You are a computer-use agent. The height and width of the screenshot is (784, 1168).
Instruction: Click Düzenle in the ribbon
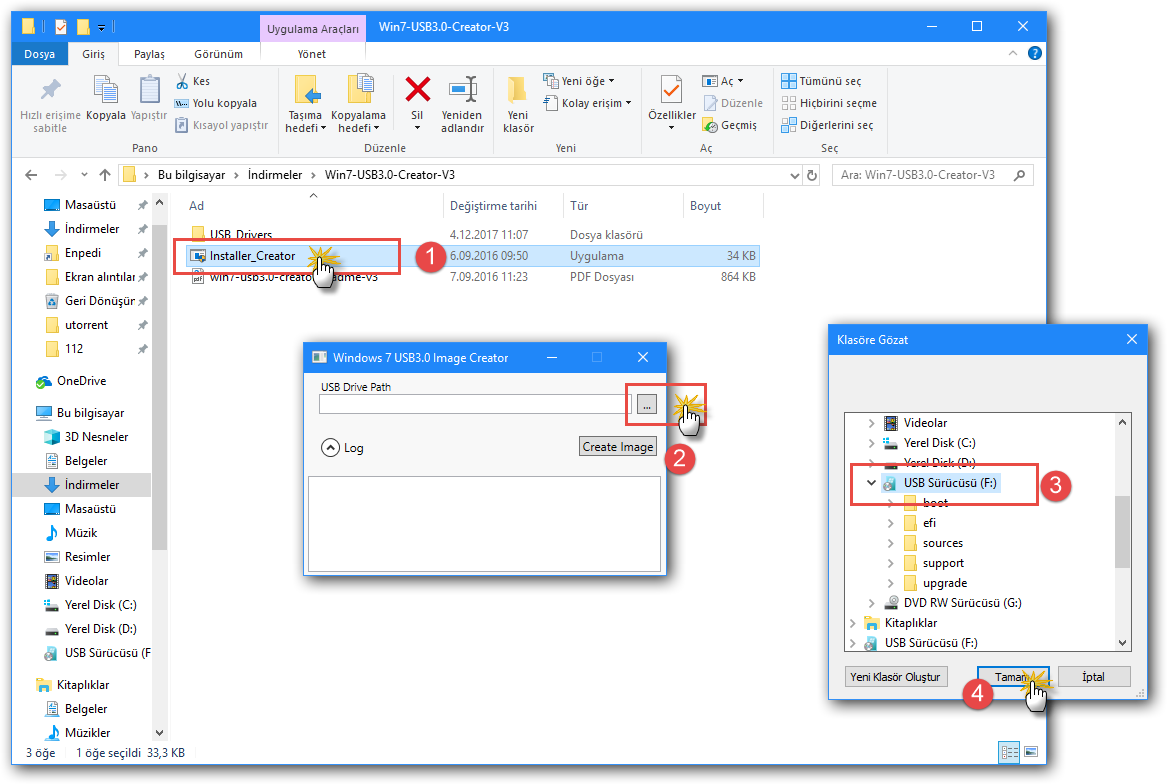click(x=733, y=104)
